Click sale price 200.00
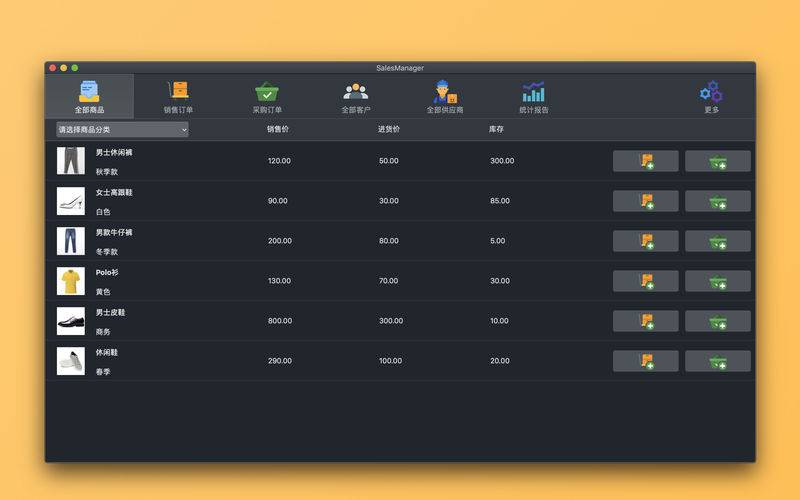 tap(280, 241)
